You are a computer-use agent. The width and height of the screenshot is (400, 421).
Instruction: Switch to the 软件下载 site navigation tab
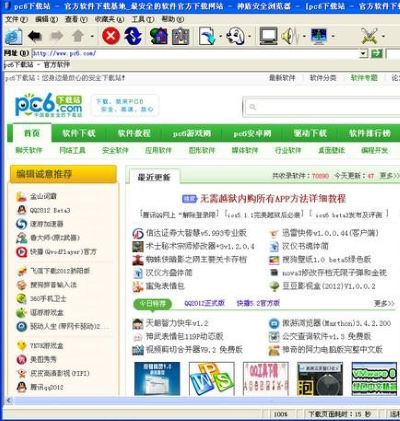(79, 133)
